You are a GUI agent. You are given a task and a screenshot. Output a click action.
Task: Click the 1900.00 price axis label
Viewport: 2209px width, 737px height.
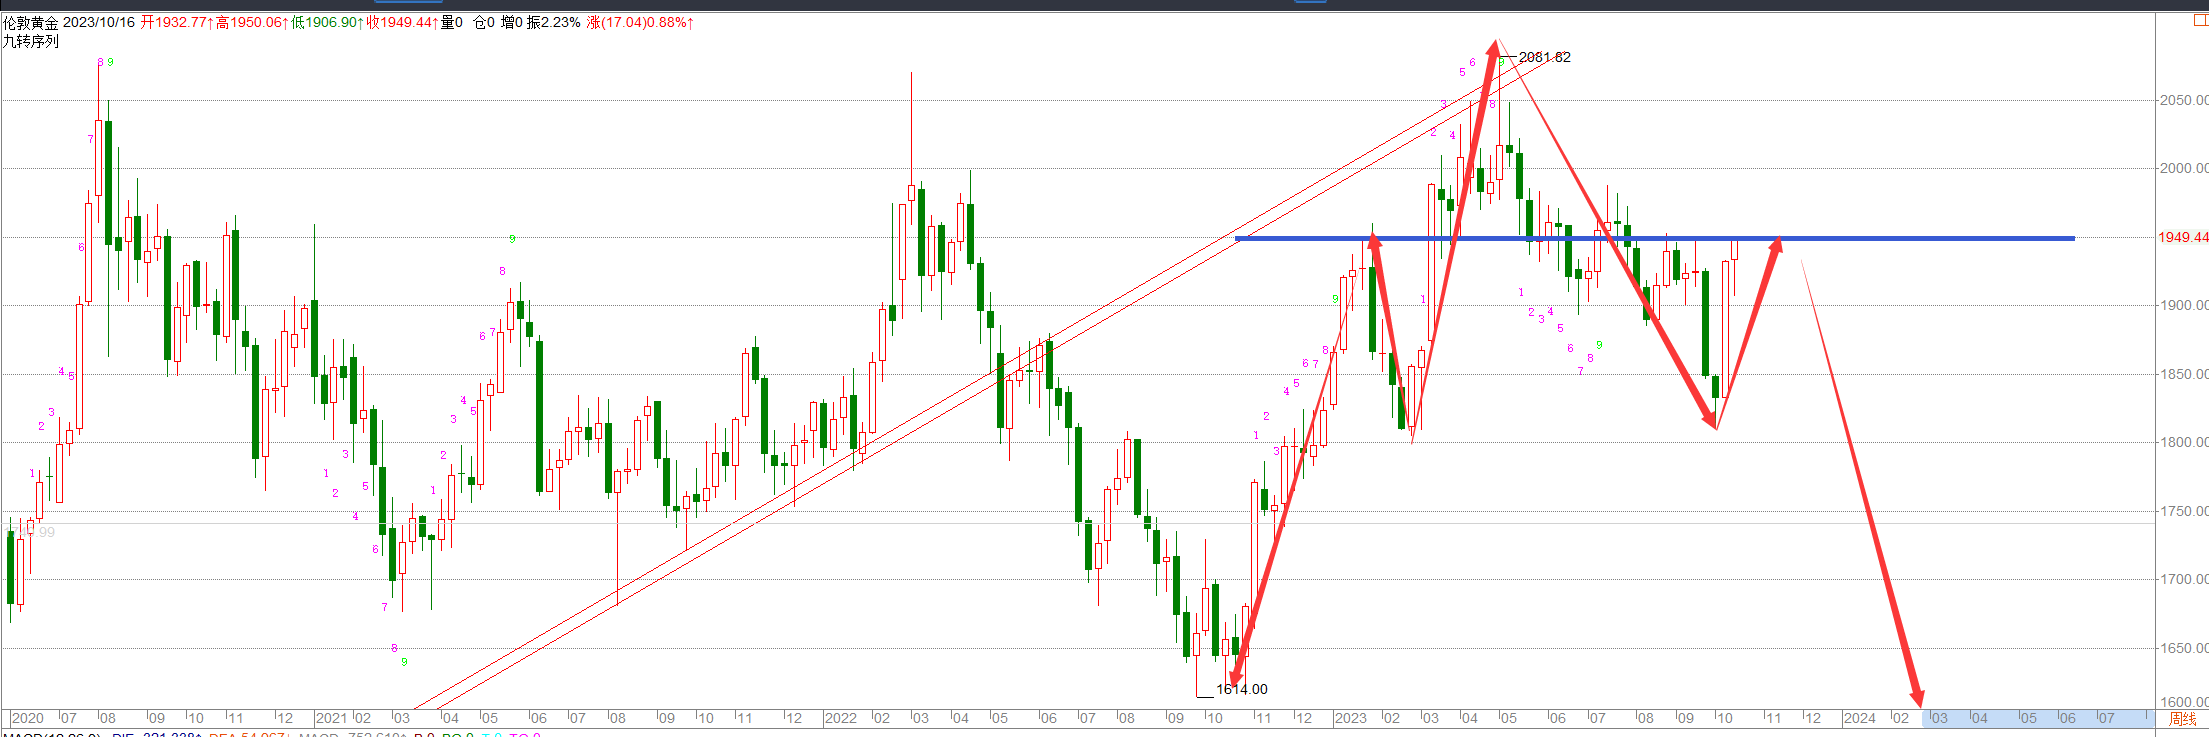tap(2183, 305)
